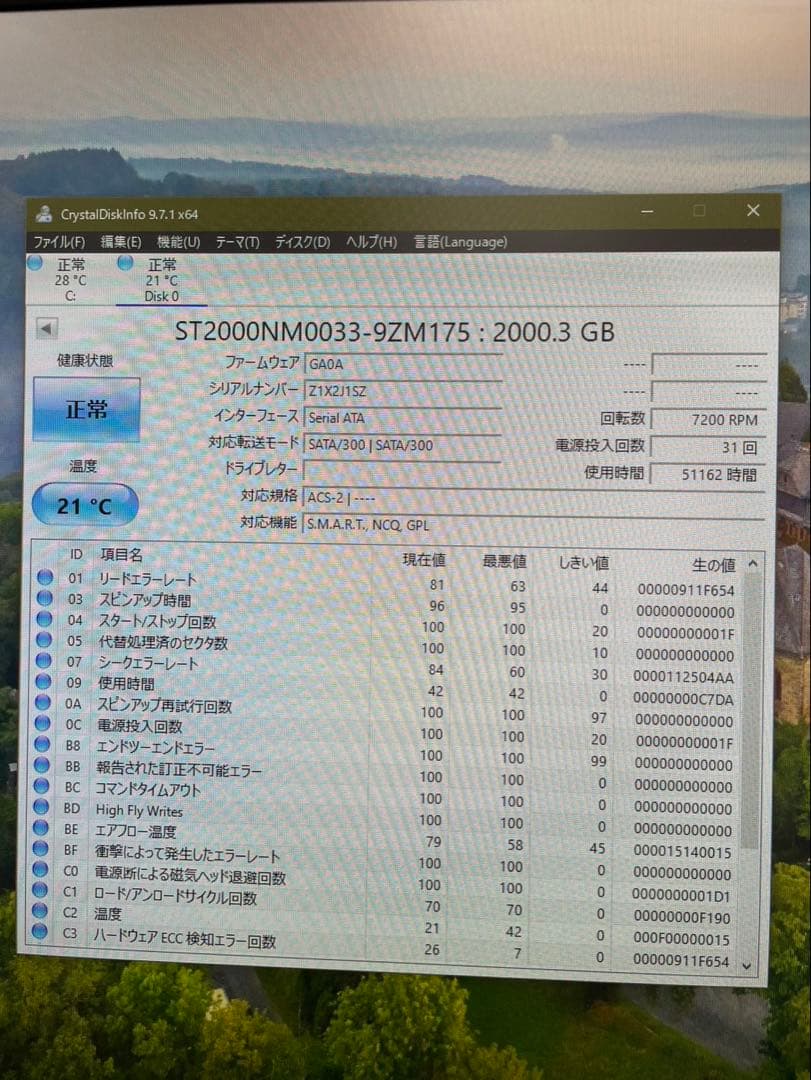
Task: Click status orb for ID BD High Fly Writes
Action: click(x=41, y=807)
